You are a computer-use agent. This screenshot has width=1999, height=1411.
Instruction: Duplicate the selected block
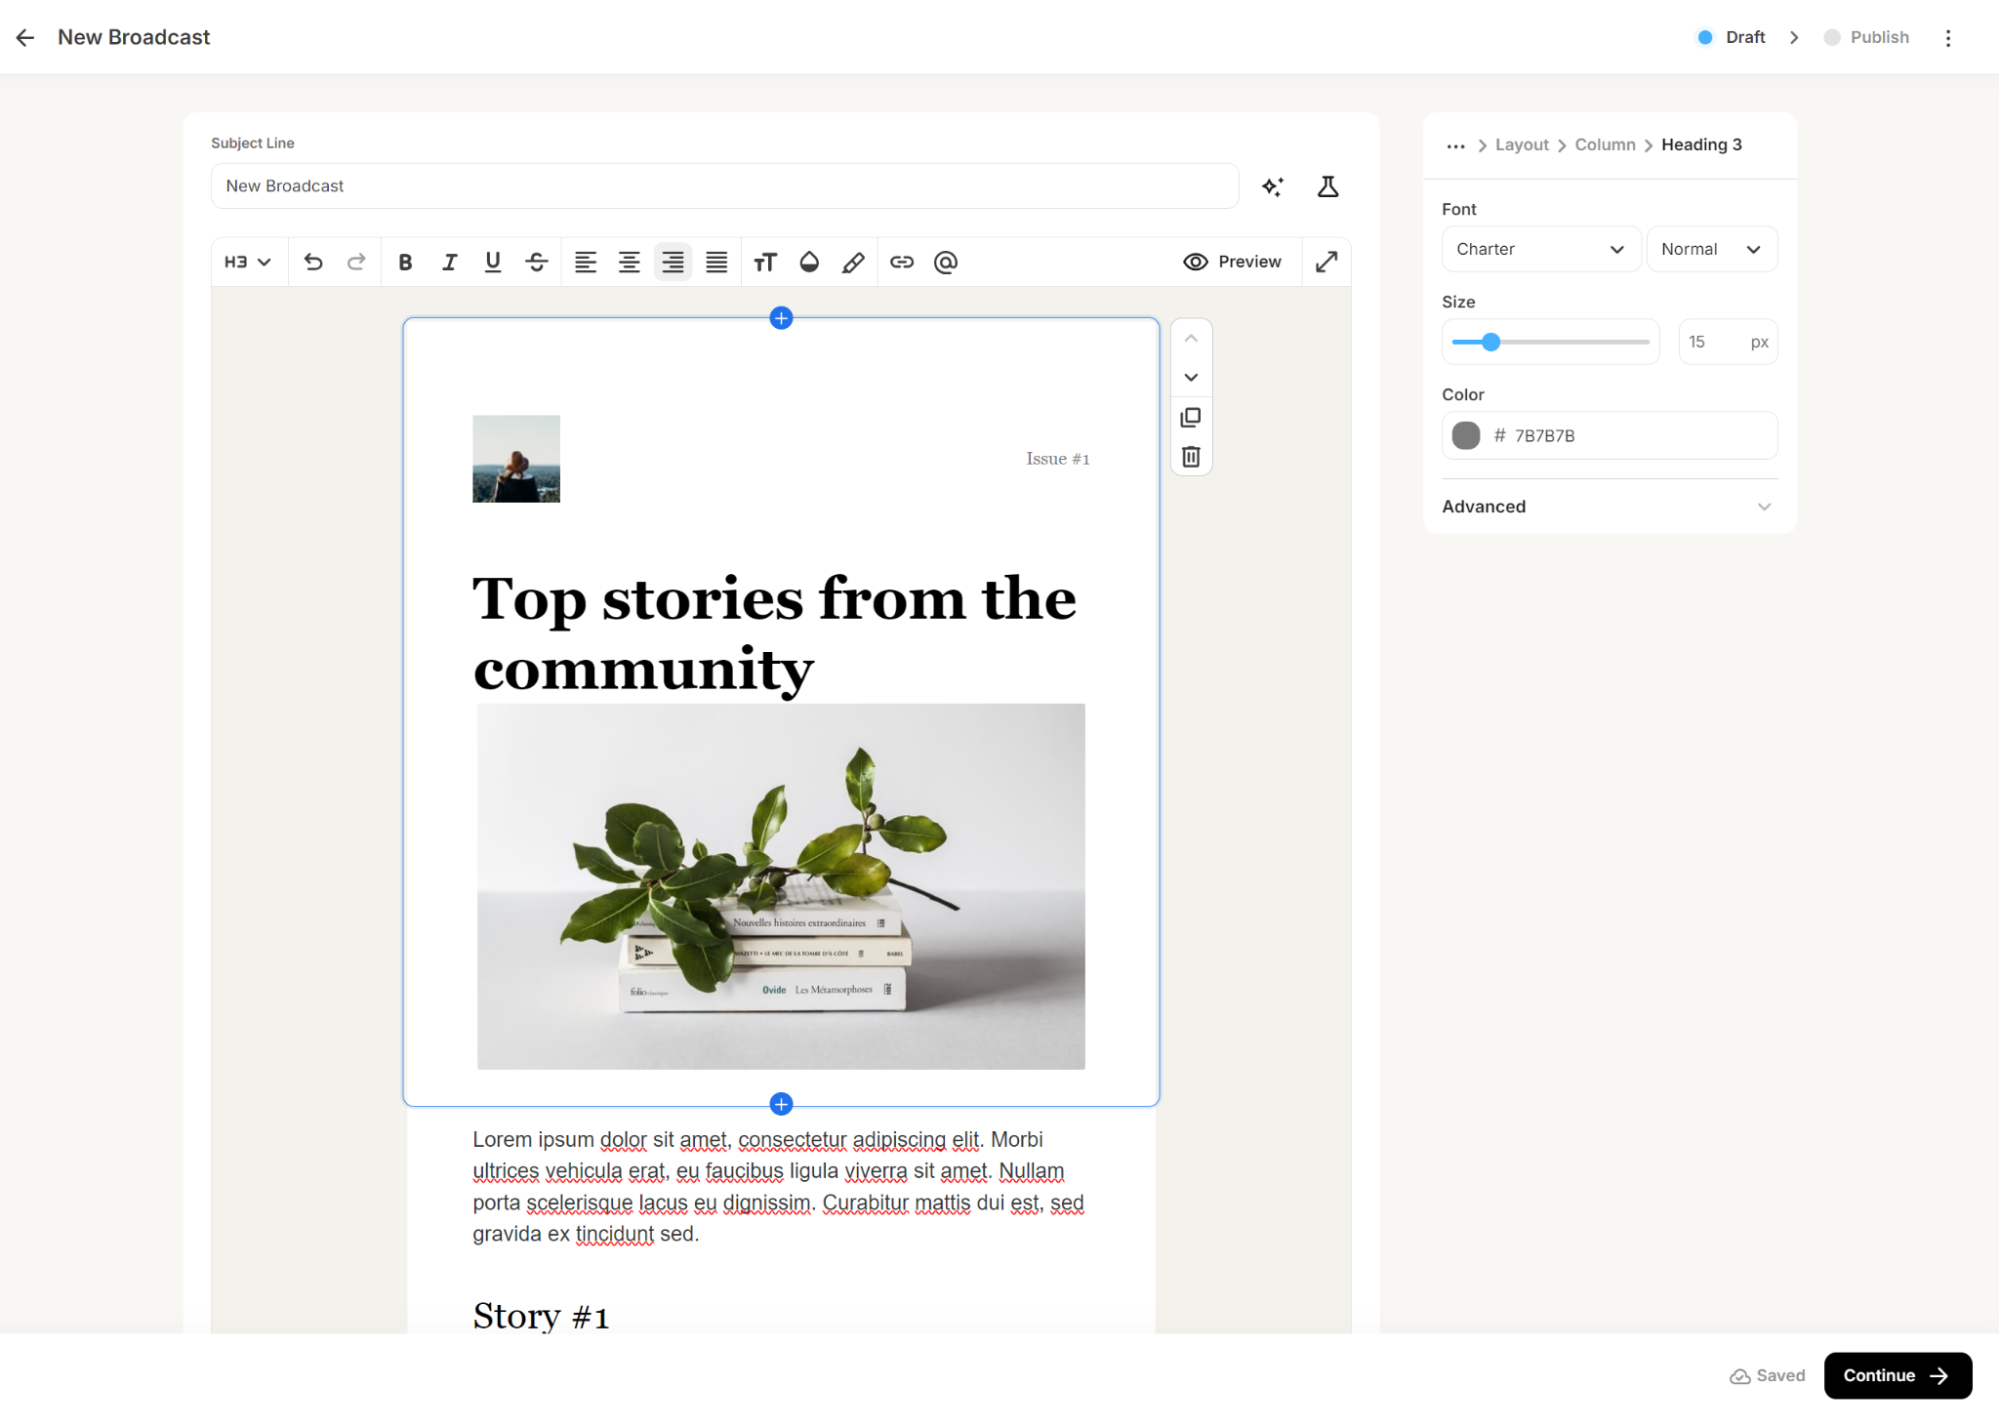click(1190, 417)
